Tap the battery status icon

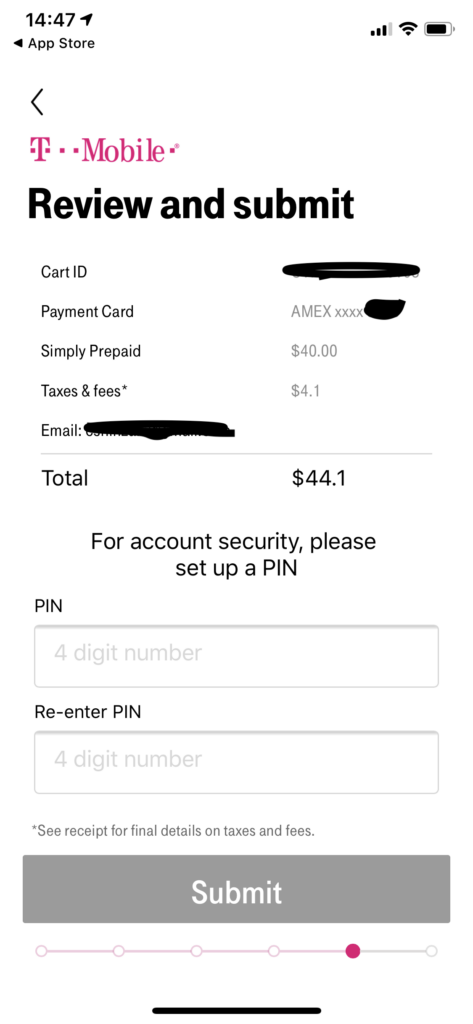pyautogui.click(x=439, y=29)
